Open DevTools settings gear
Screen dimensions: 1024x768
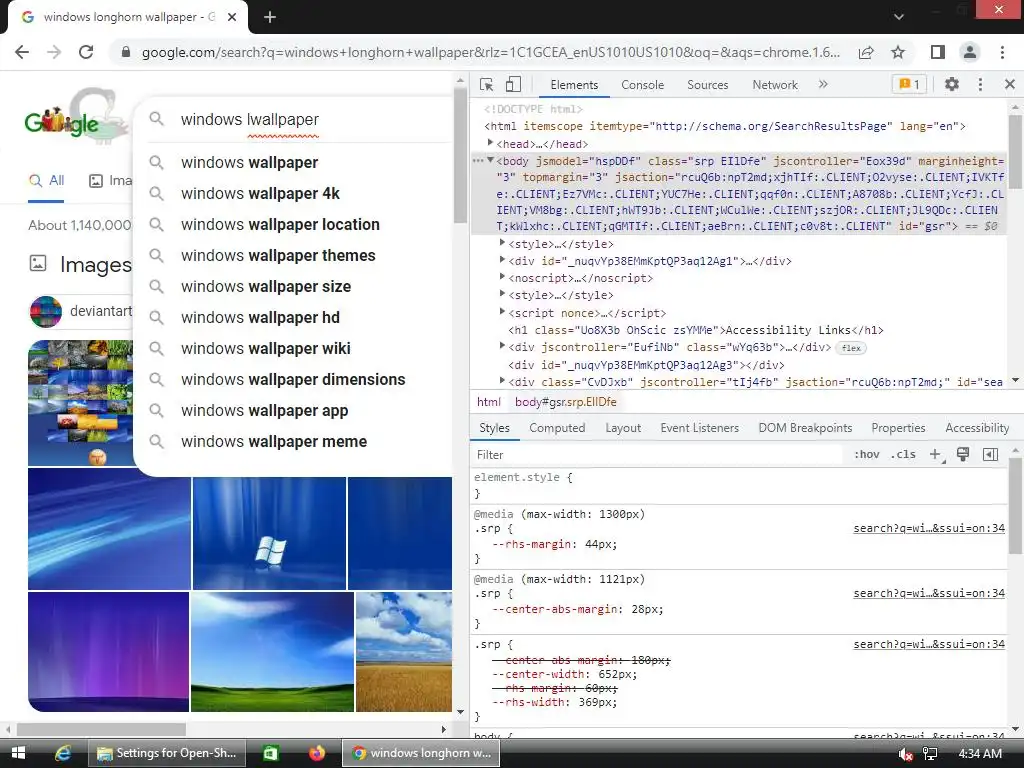952,84
